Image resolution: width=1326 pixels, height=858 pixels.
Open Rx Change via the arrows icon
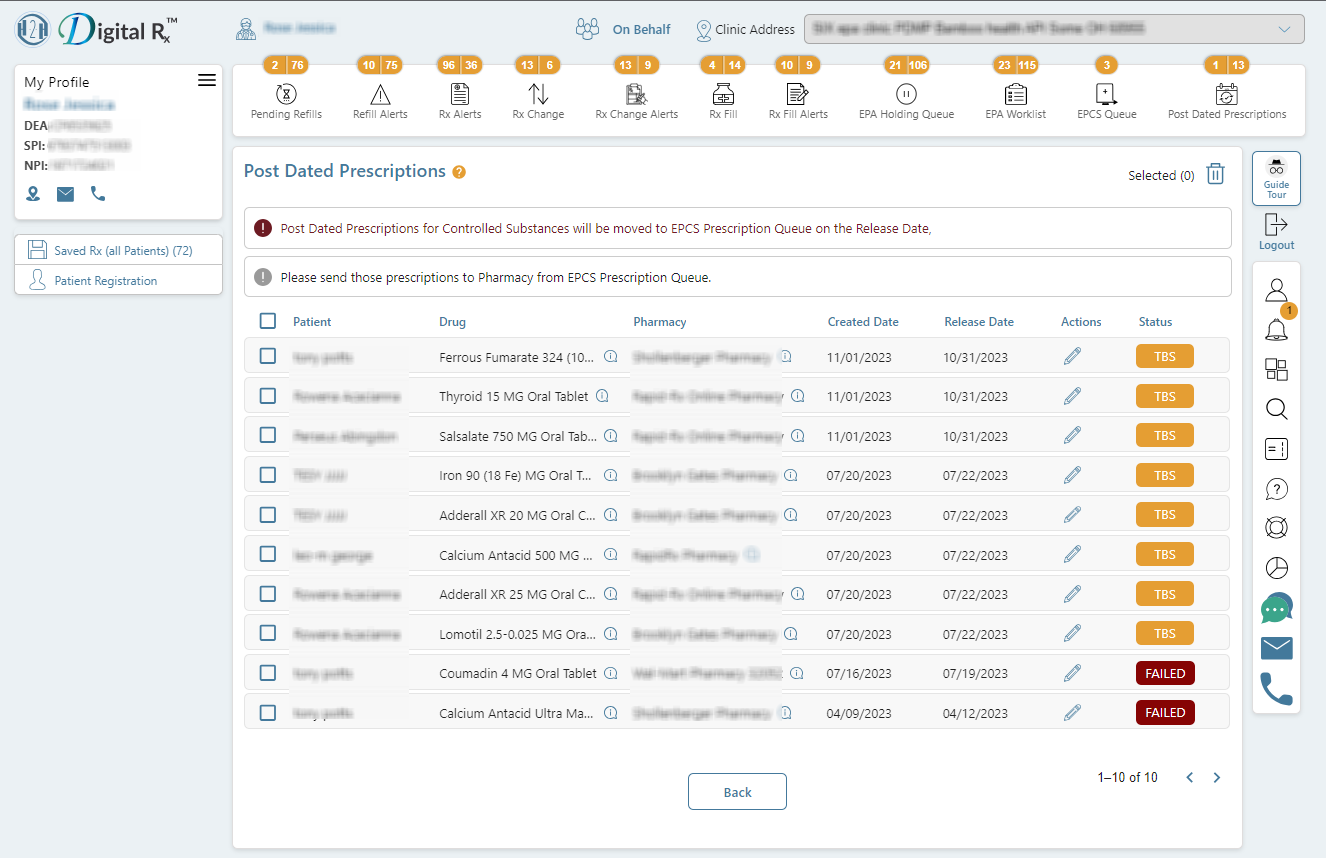(x=537, y=93)
